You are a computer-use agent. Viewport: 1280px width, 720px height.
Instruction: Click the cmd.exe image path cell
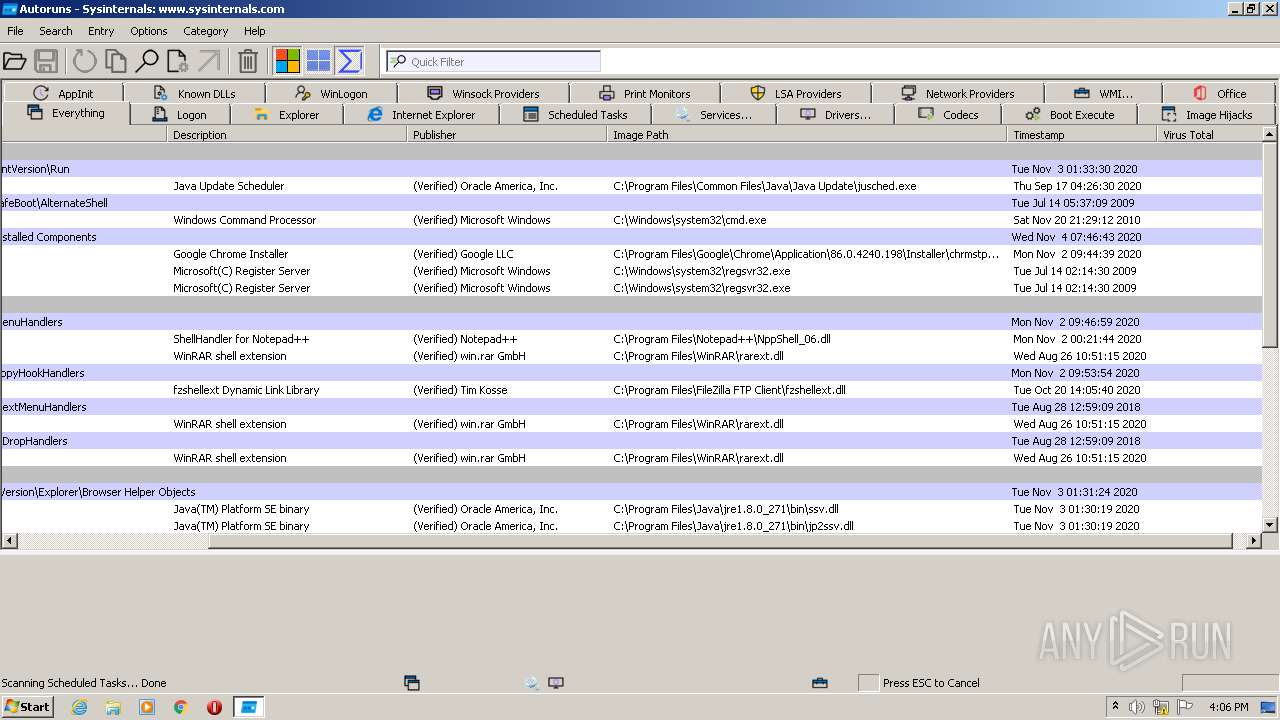pos(689,220)
